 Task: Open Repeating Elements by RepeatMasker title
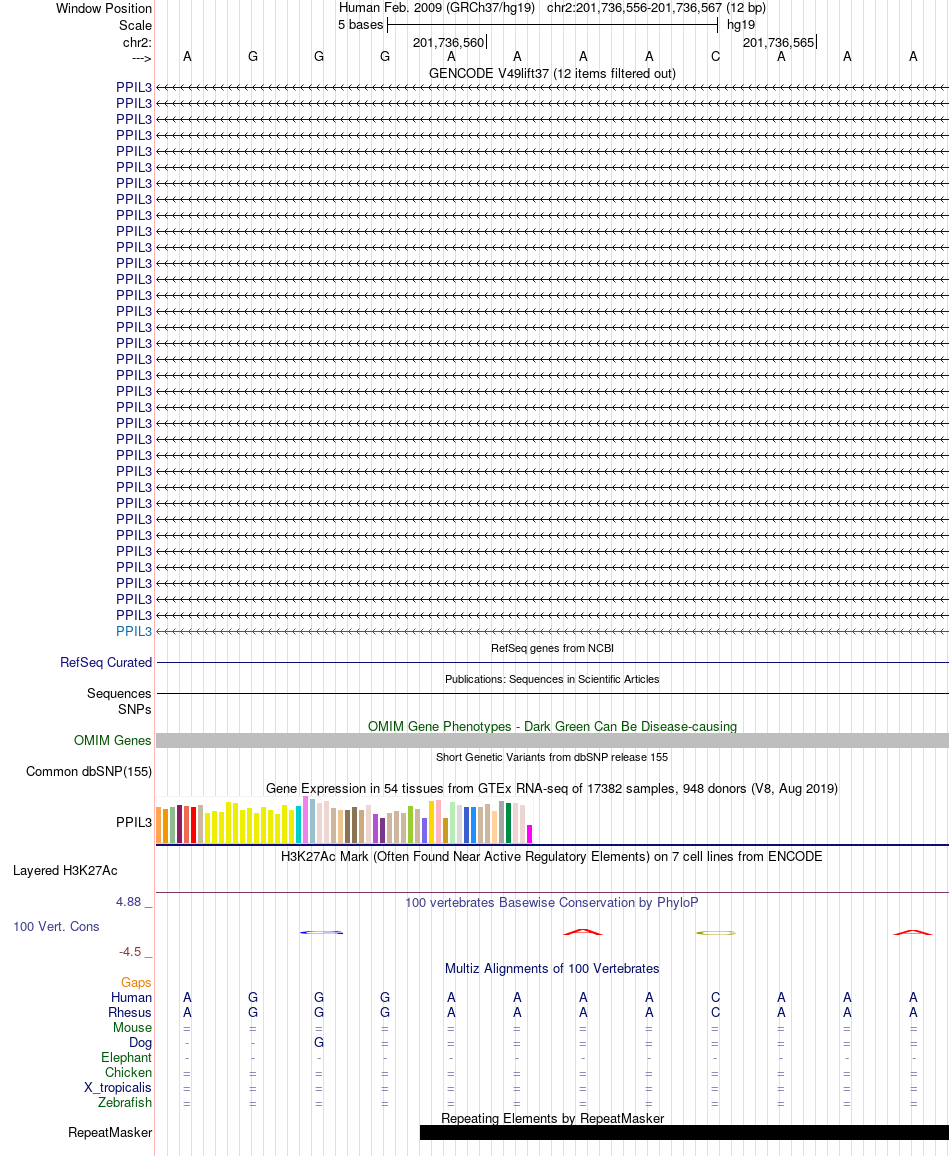552,1118
